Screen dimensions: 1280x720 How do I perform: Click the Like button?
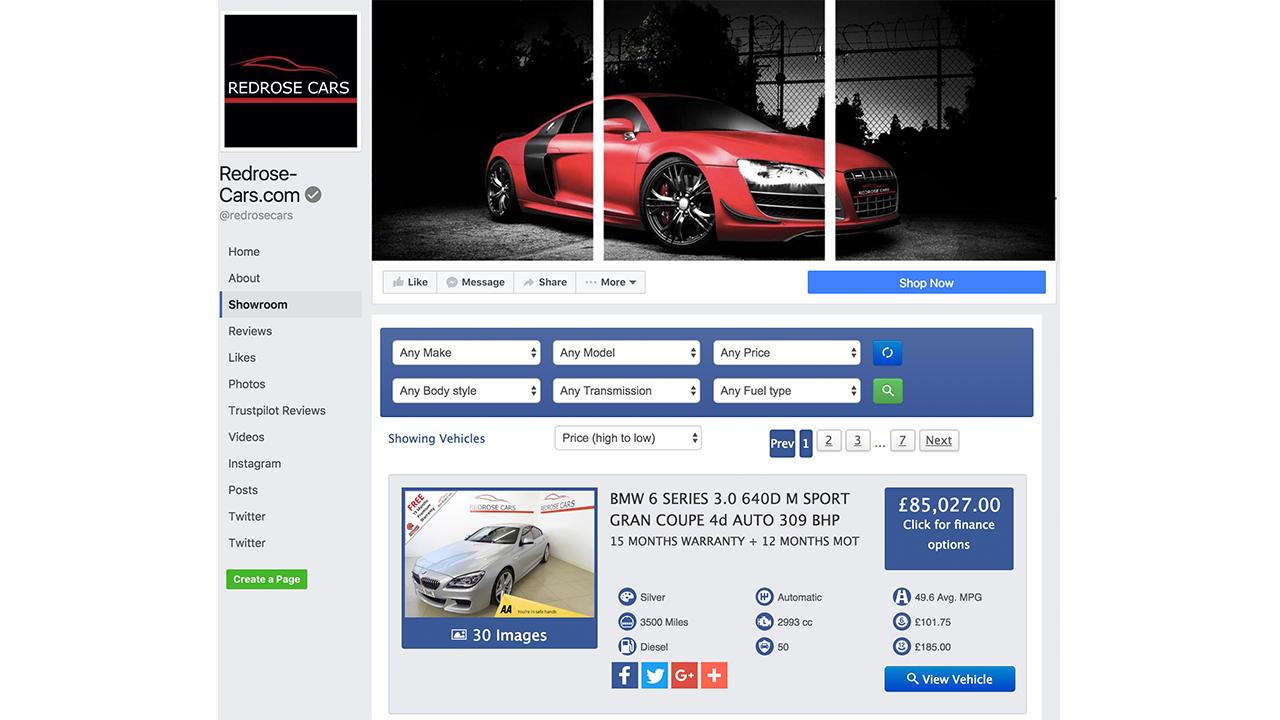point(409,282)
